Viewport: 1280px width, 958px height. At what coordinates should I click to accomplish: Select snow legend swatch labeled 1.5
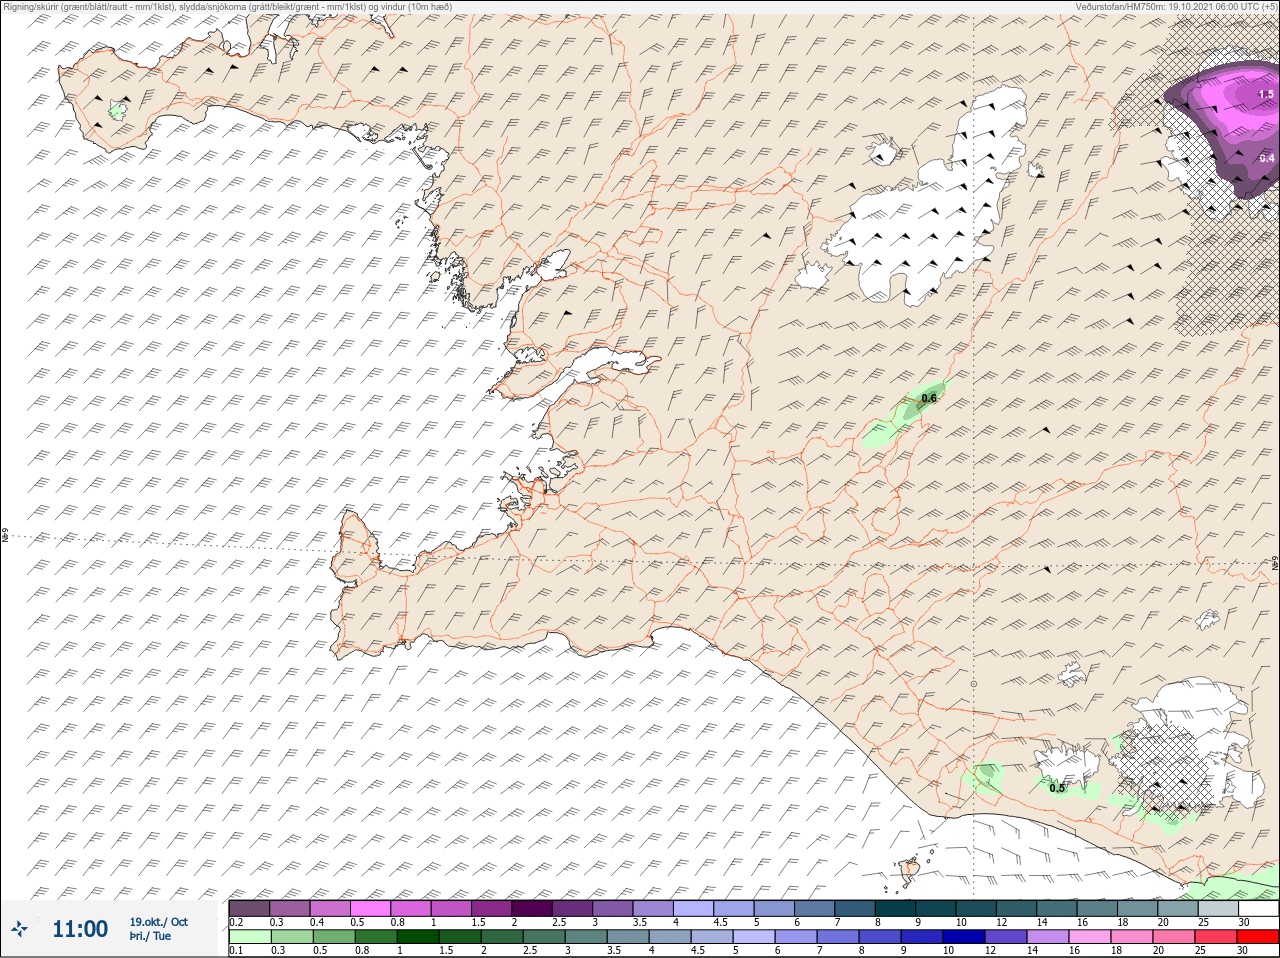pos(491,908)
